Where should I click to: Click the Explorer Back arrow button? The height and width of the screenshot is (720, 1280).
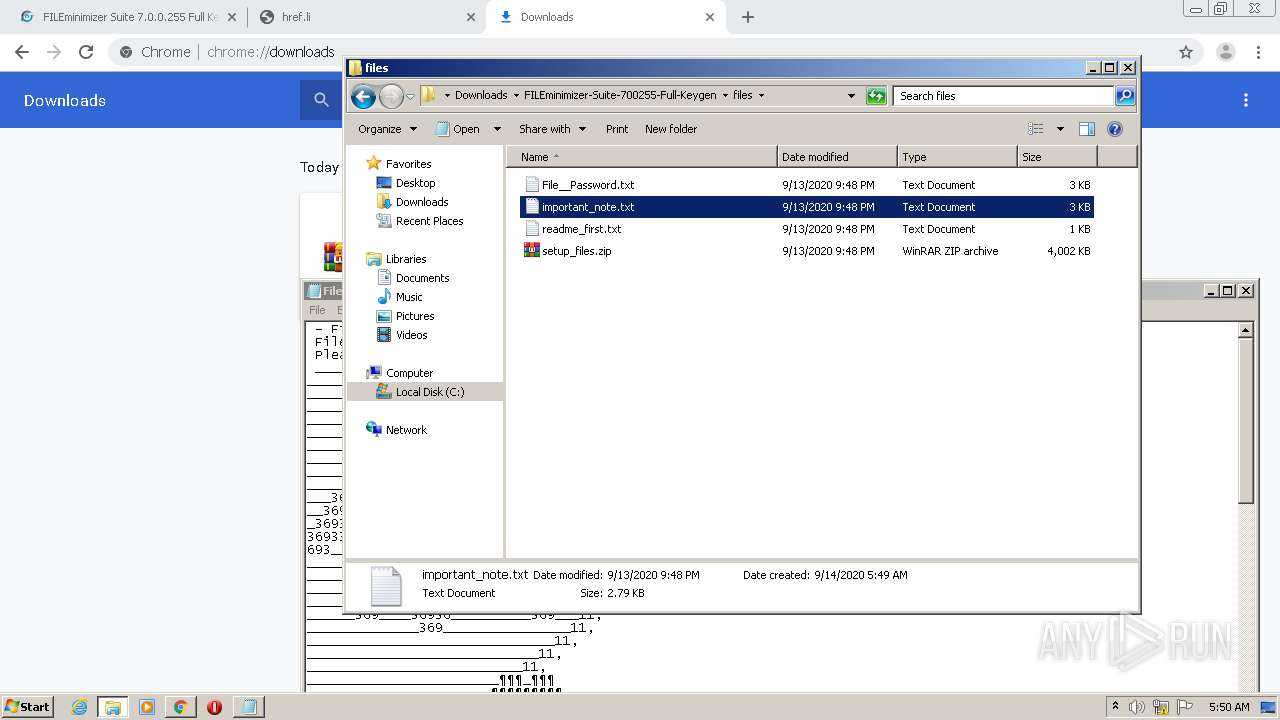pos(363,96)
